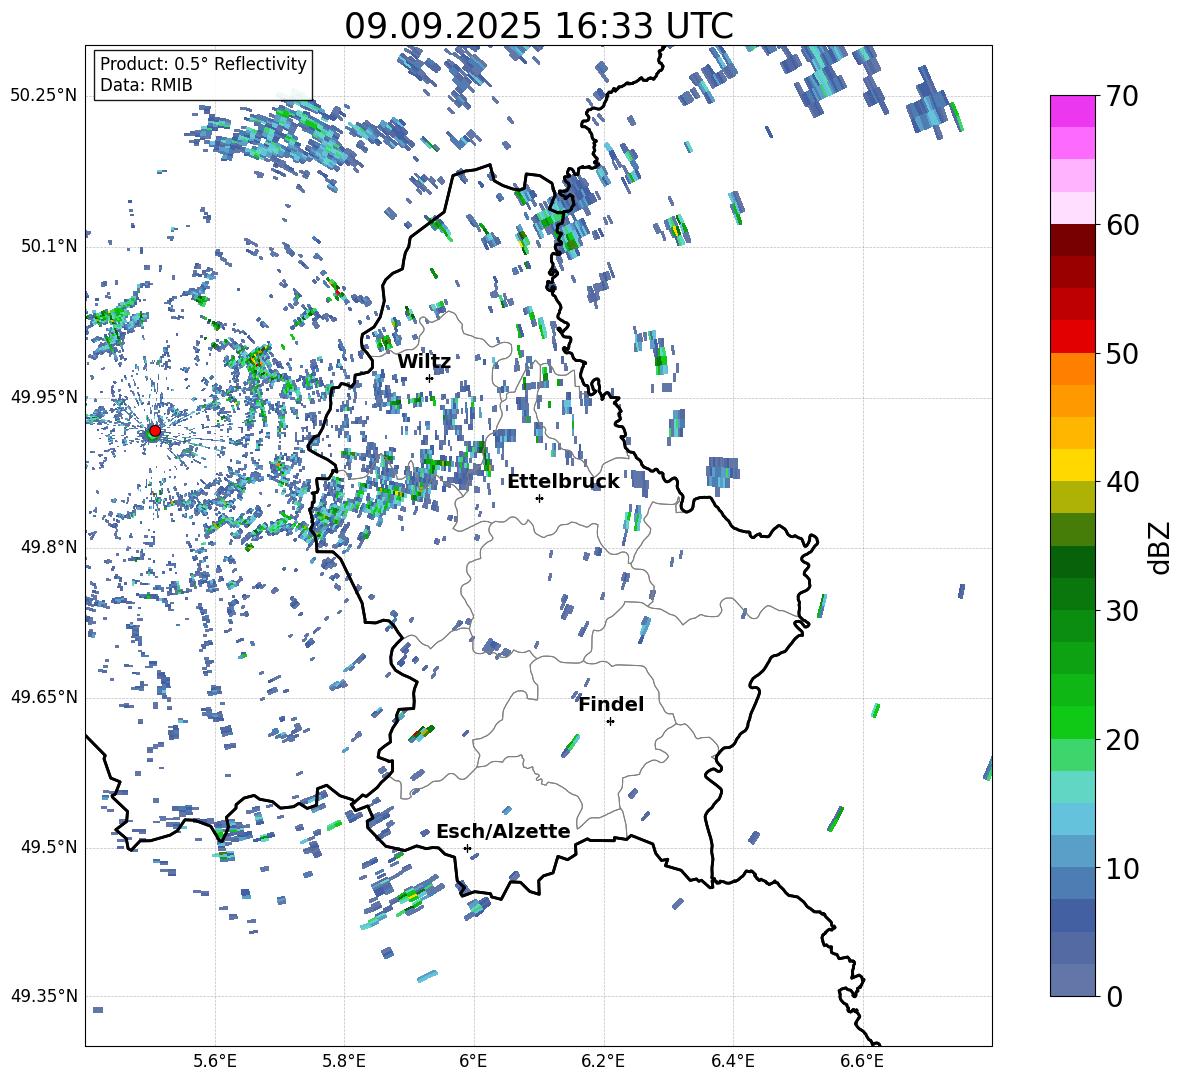Click the 6°E longitude label
This screenshot has width=1184, height=1081.
point(473,1061)
